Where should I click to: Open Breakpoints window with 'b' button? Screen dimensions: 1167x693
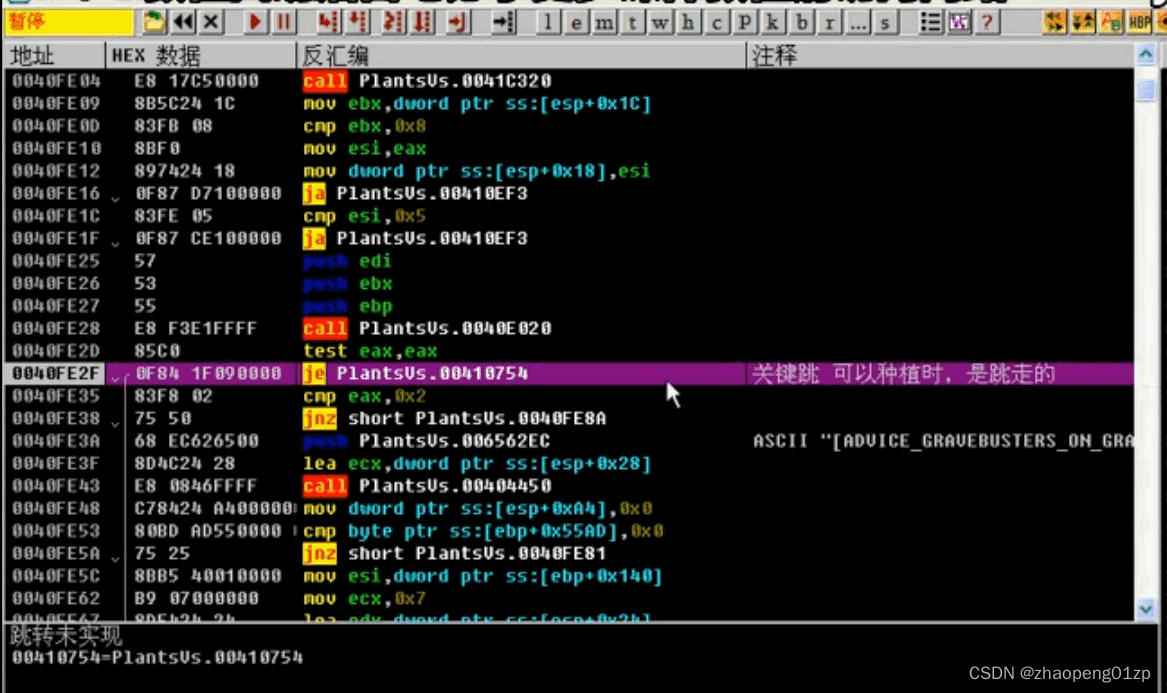pyautogui.click(x=802, y=22)
